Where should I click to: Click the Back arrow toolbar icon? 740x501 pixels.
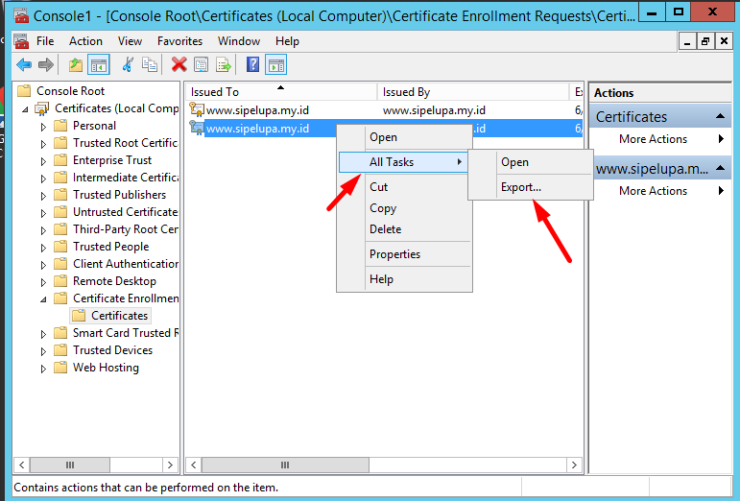(x=24, y=65)
